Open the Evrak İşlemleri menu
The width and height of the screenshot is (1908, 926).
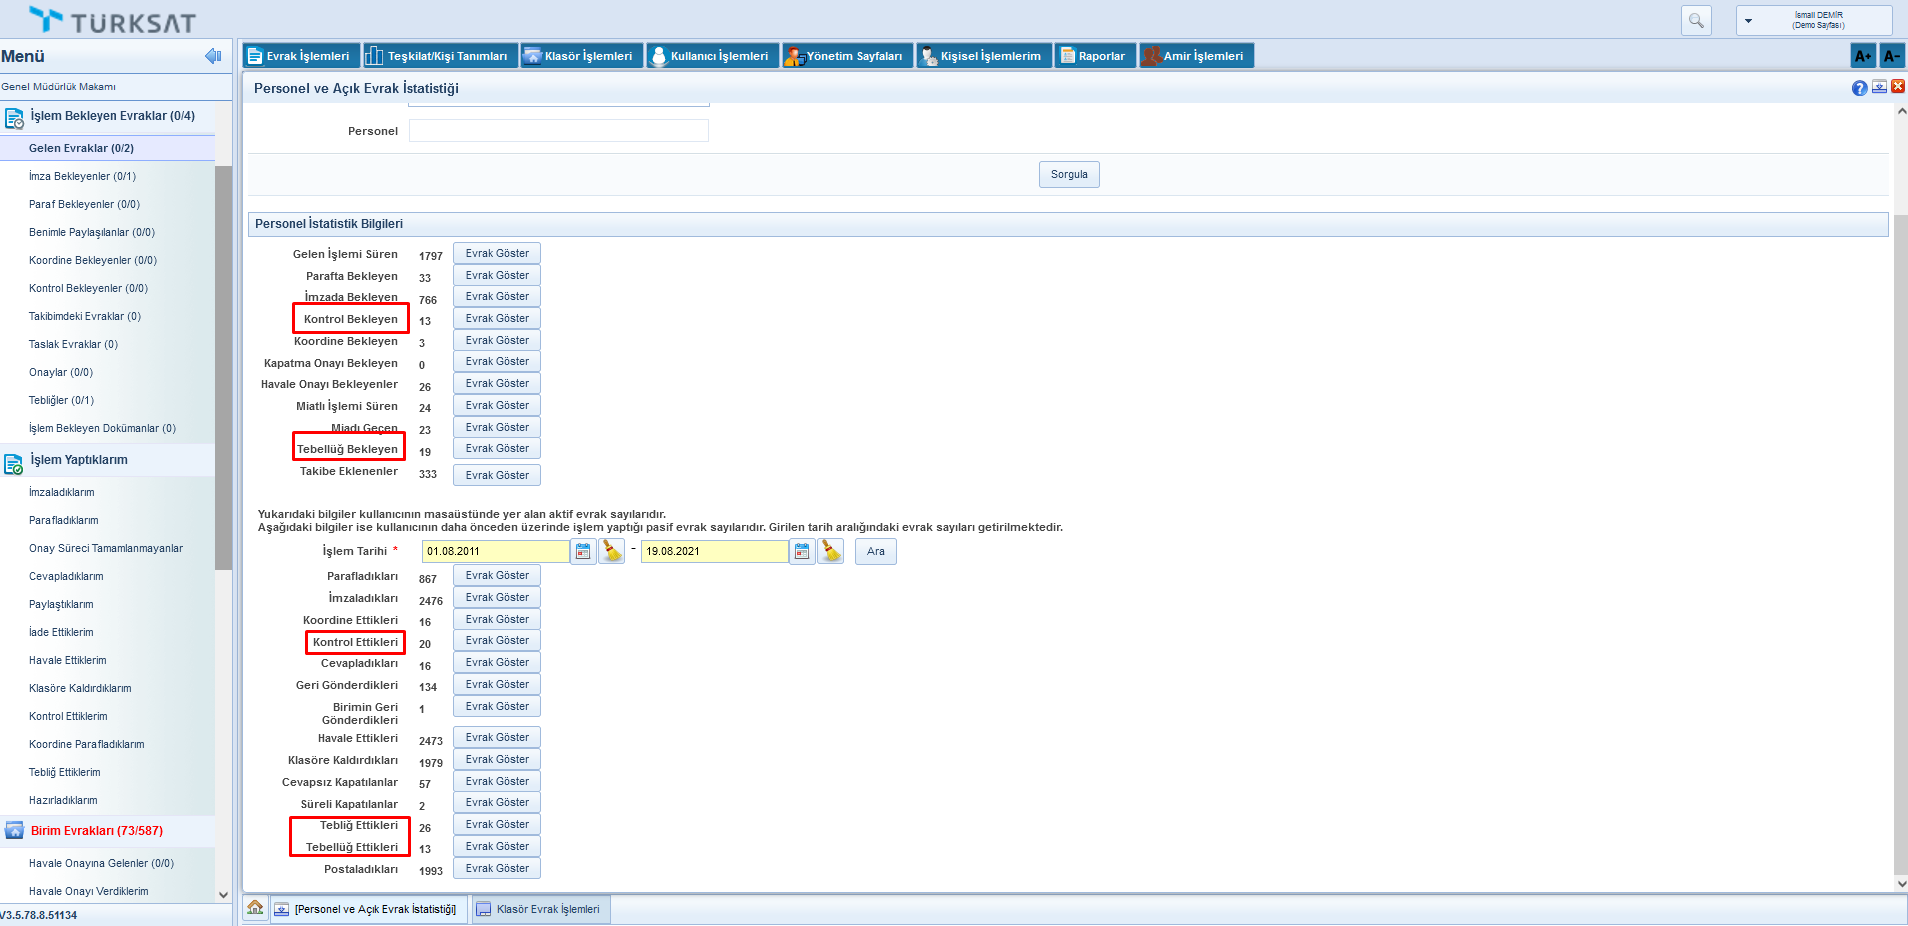click(298, 56)
